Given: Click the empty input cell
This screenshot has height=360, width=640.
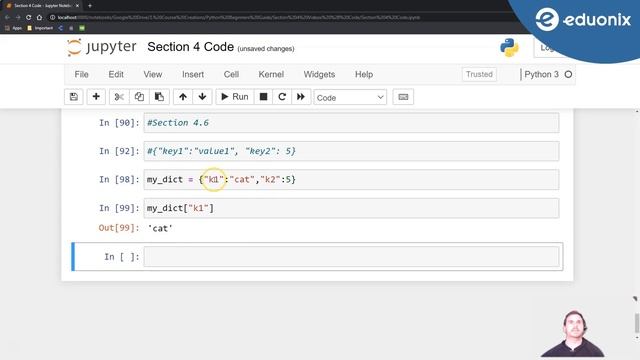Looking at the screenshot, I should [x=351, y=257].
